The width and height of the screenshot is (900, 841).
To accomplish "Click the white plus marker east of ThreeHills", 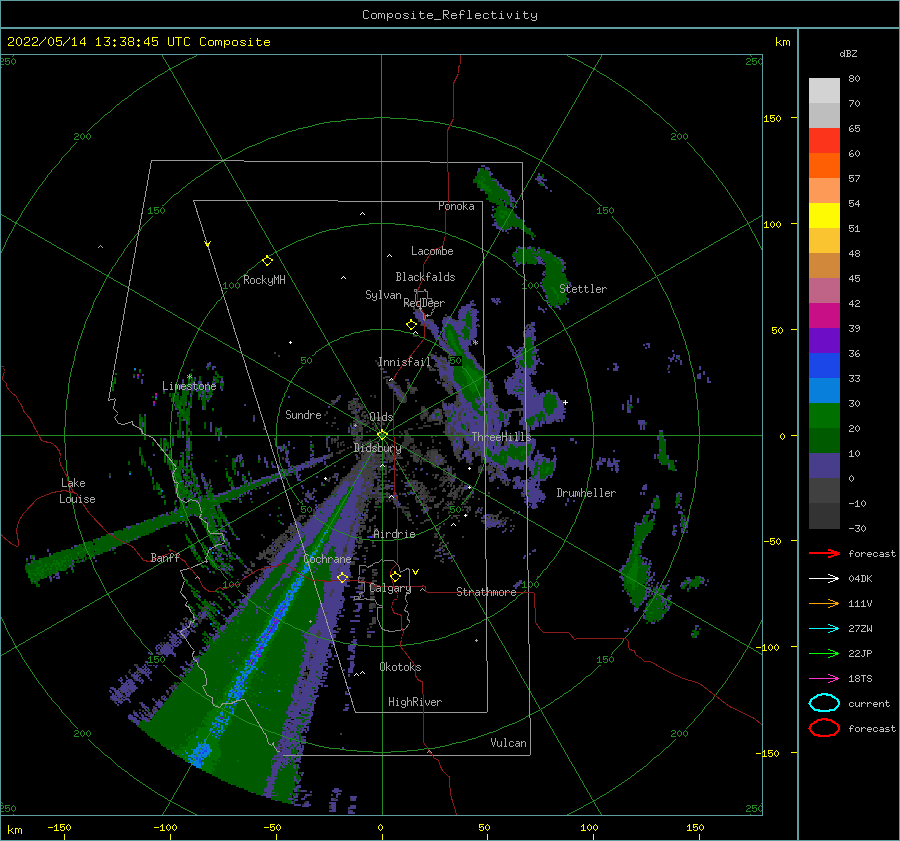I will (565, 402).
